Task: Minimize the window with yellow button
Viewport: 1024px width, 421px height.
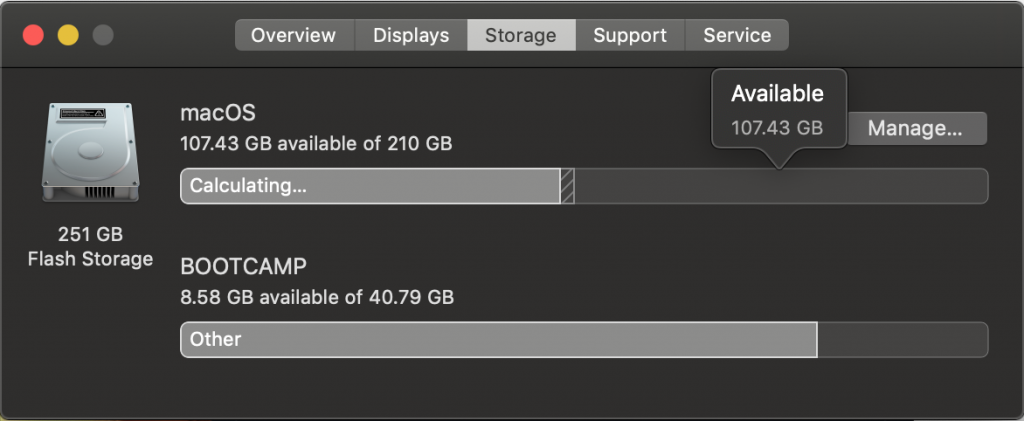Action: click(68, 36)
